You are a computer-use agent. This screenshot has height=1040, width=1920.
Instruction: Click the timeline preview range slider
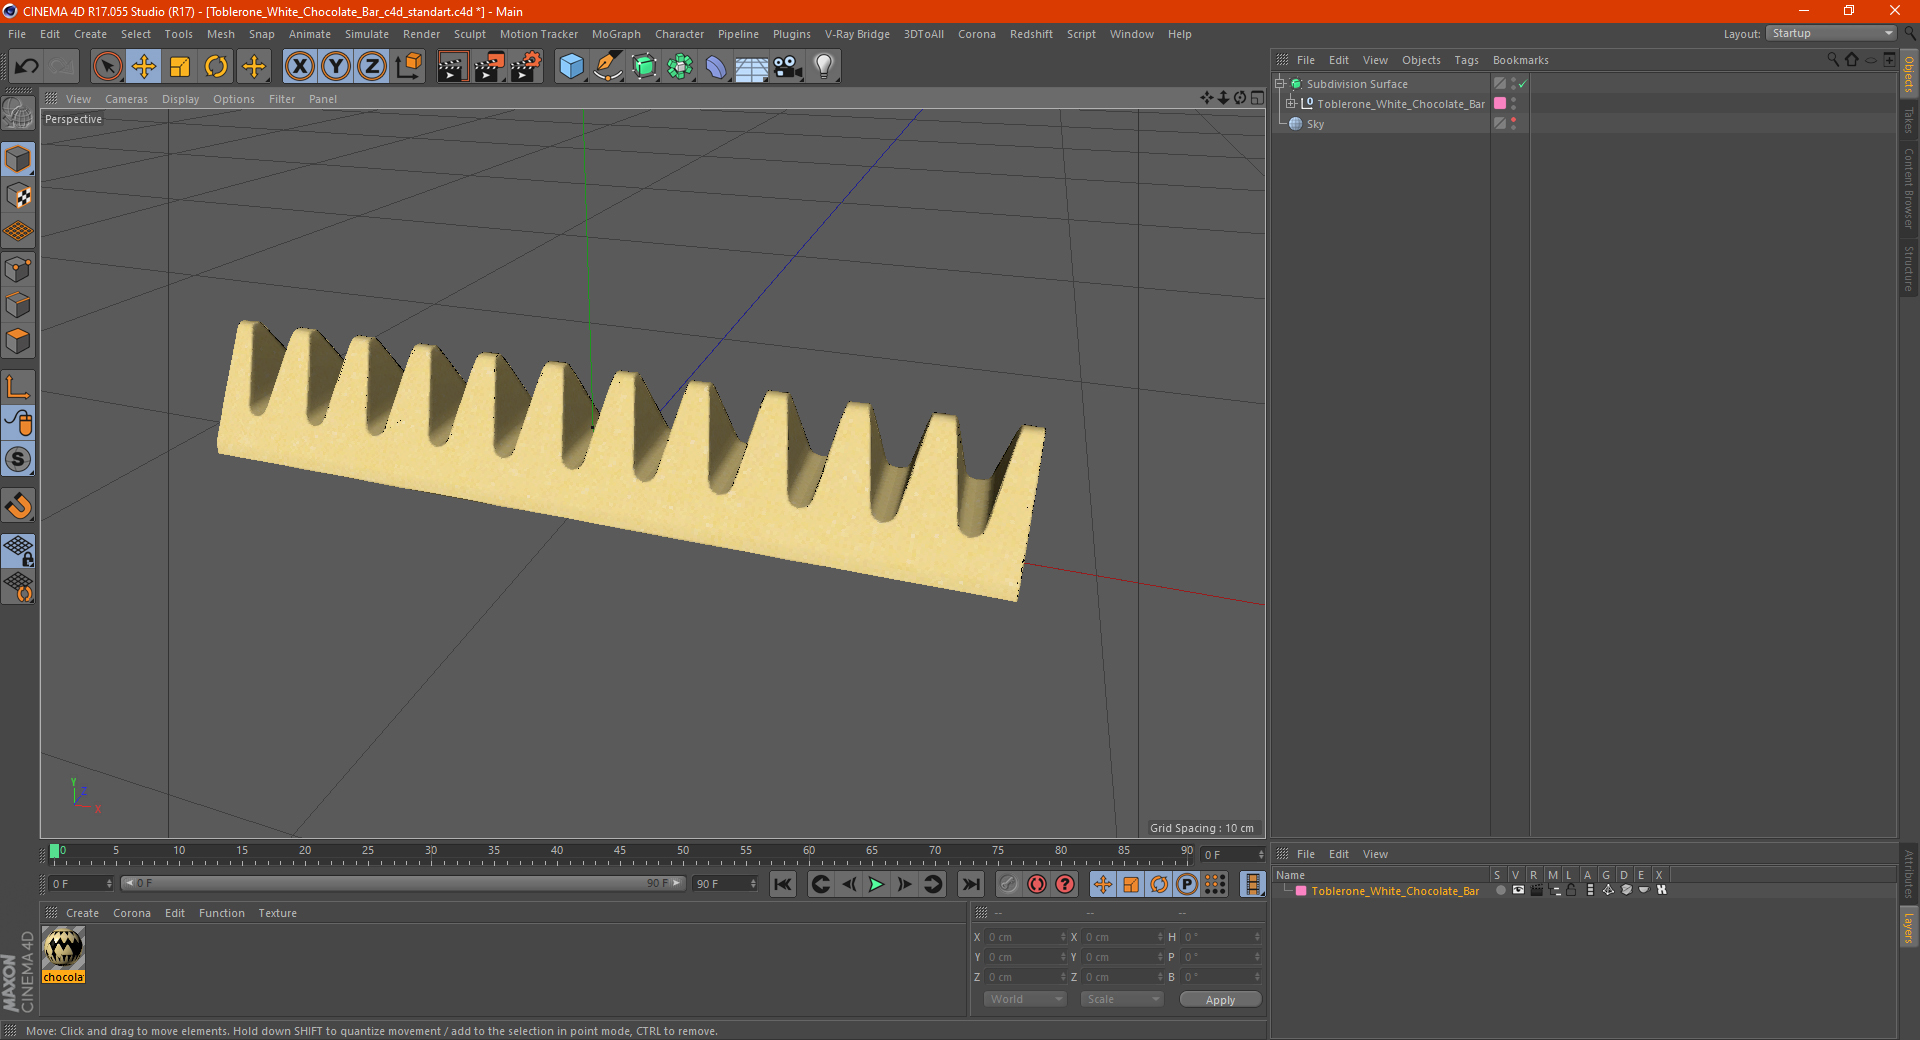coord(403,883)
